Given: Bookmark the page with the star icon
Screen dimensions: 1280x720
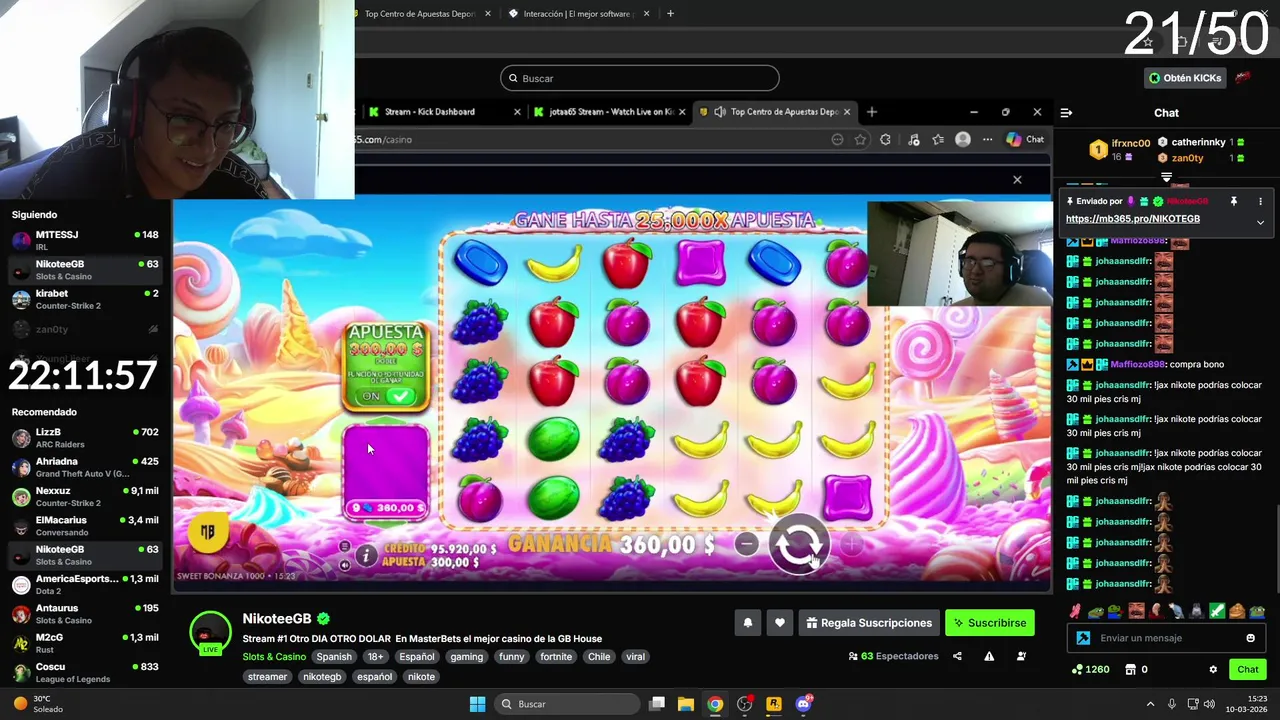Looking at the screenshot, I should 860,140.
